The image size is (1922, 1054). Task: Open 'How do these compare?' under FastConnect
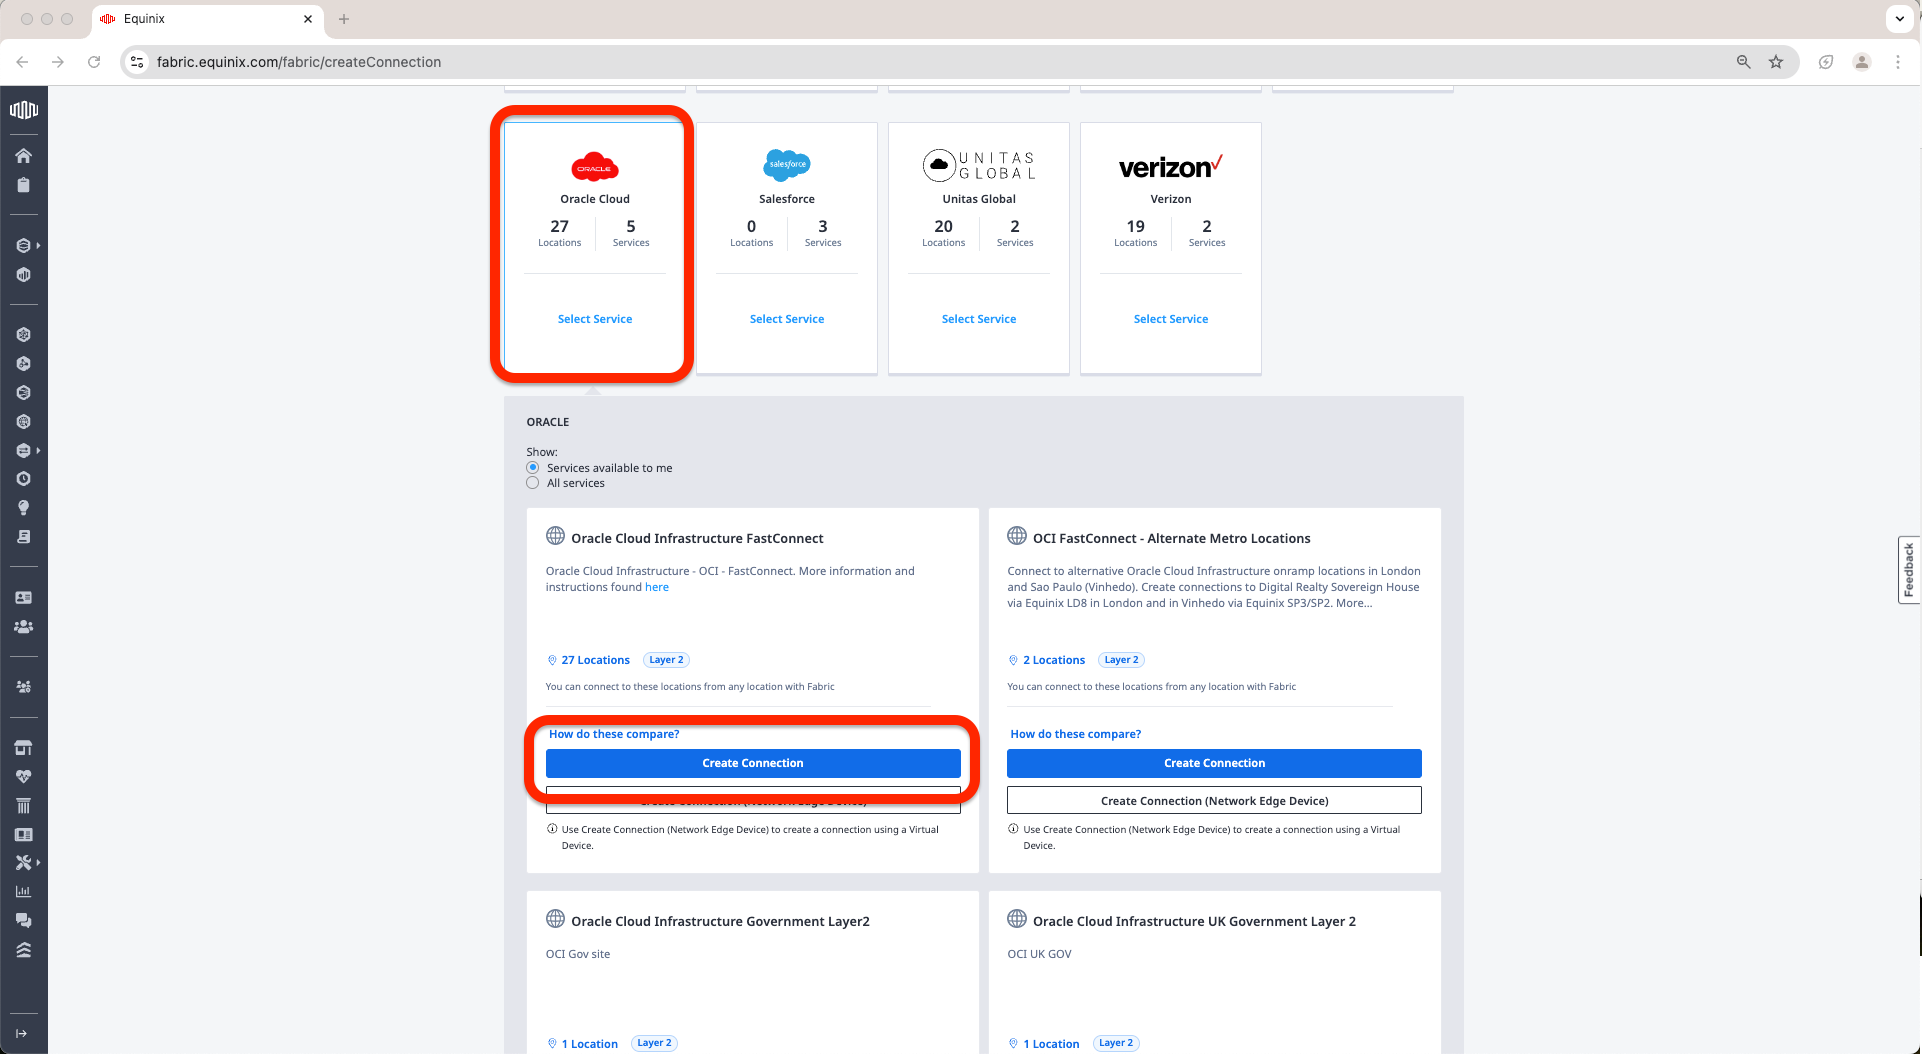(x=614, y=734)
